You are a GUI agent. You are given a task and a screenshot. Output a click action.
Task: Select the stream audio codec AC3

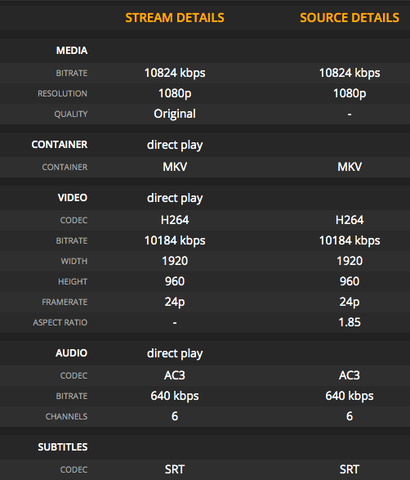[x=175, y=375]
